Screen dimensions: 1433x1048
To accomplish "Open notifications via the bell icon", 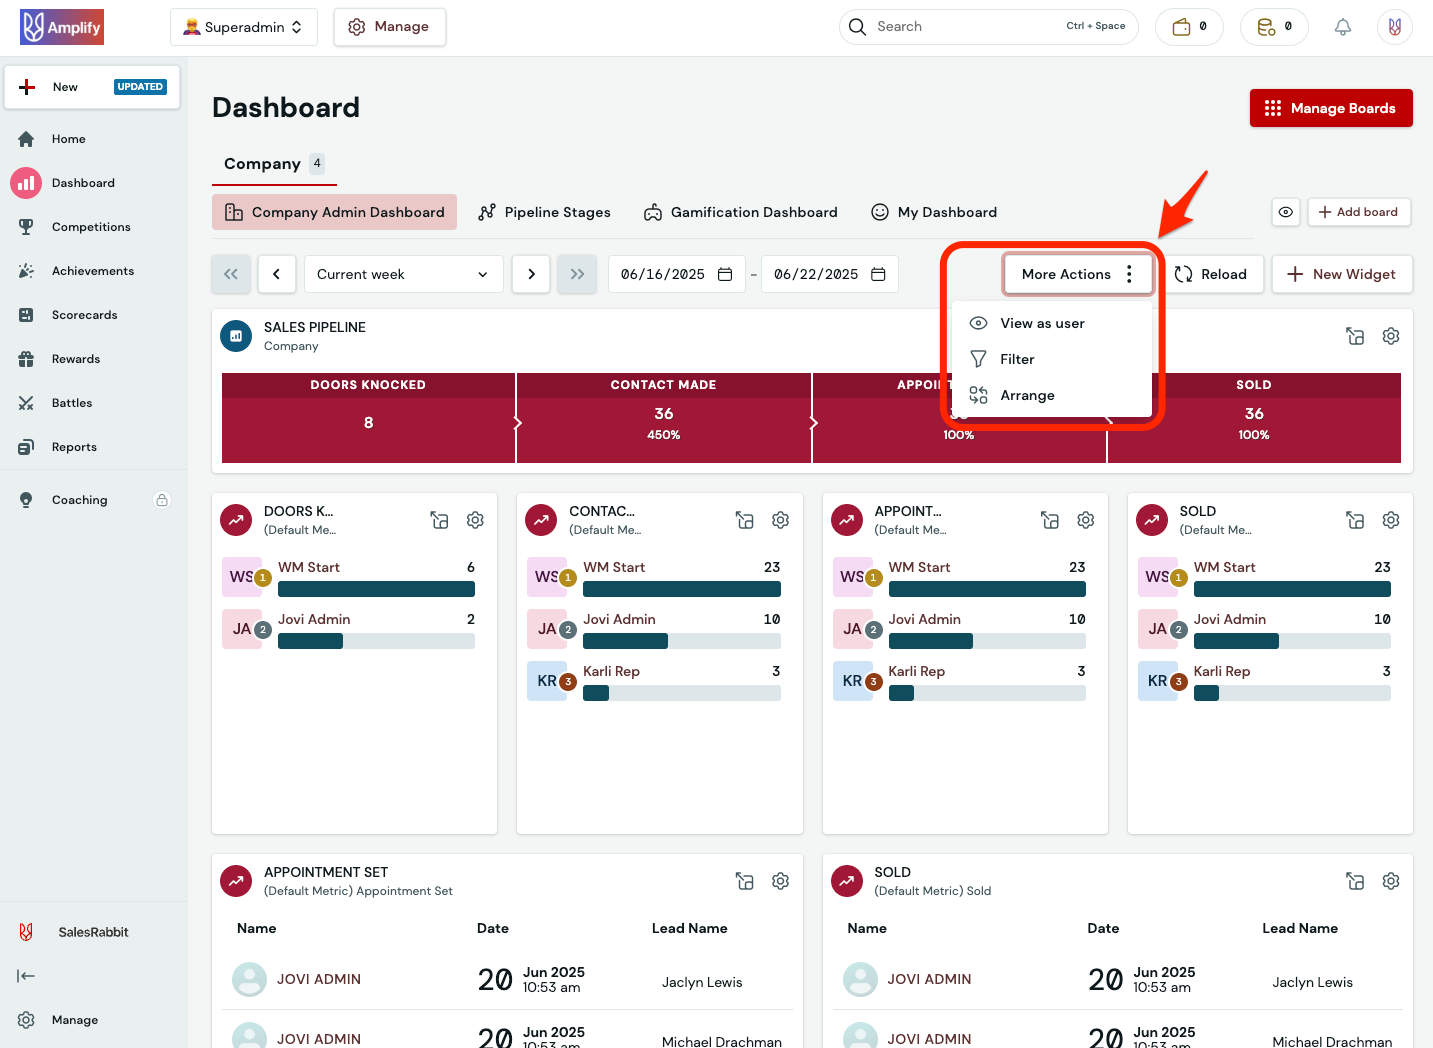I will (1343, 27).
